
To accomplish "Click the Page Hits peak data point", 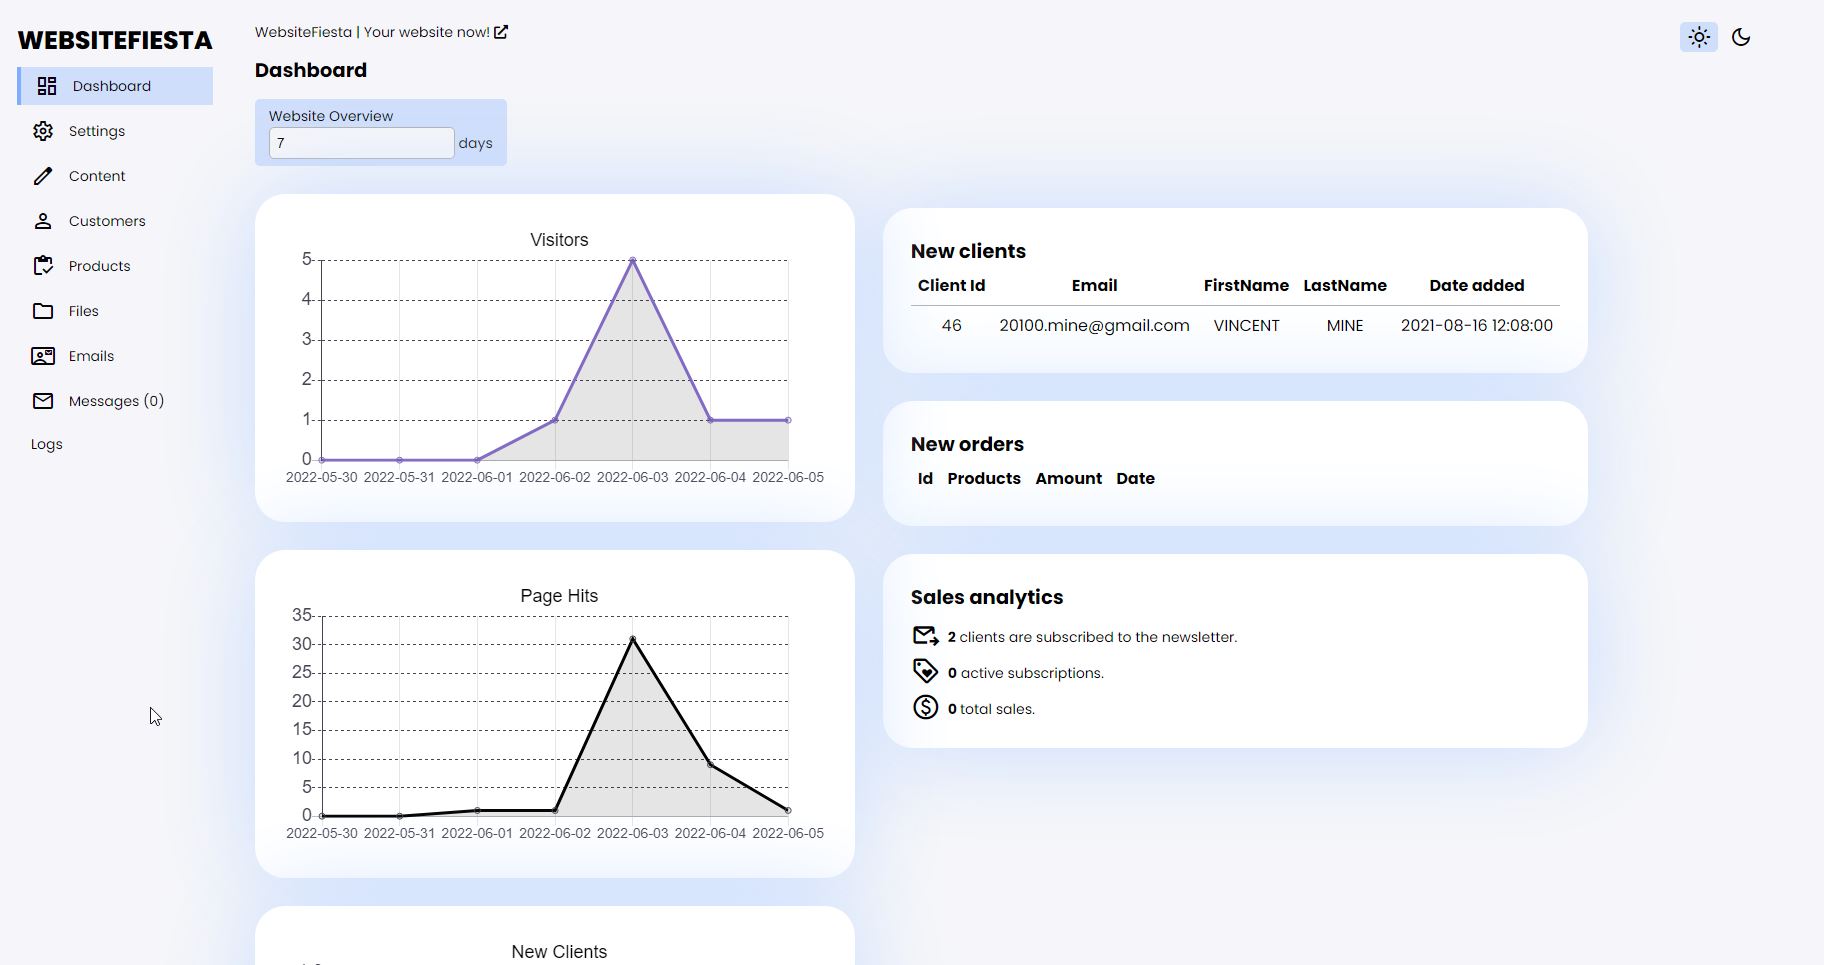I will pos(632,639).
